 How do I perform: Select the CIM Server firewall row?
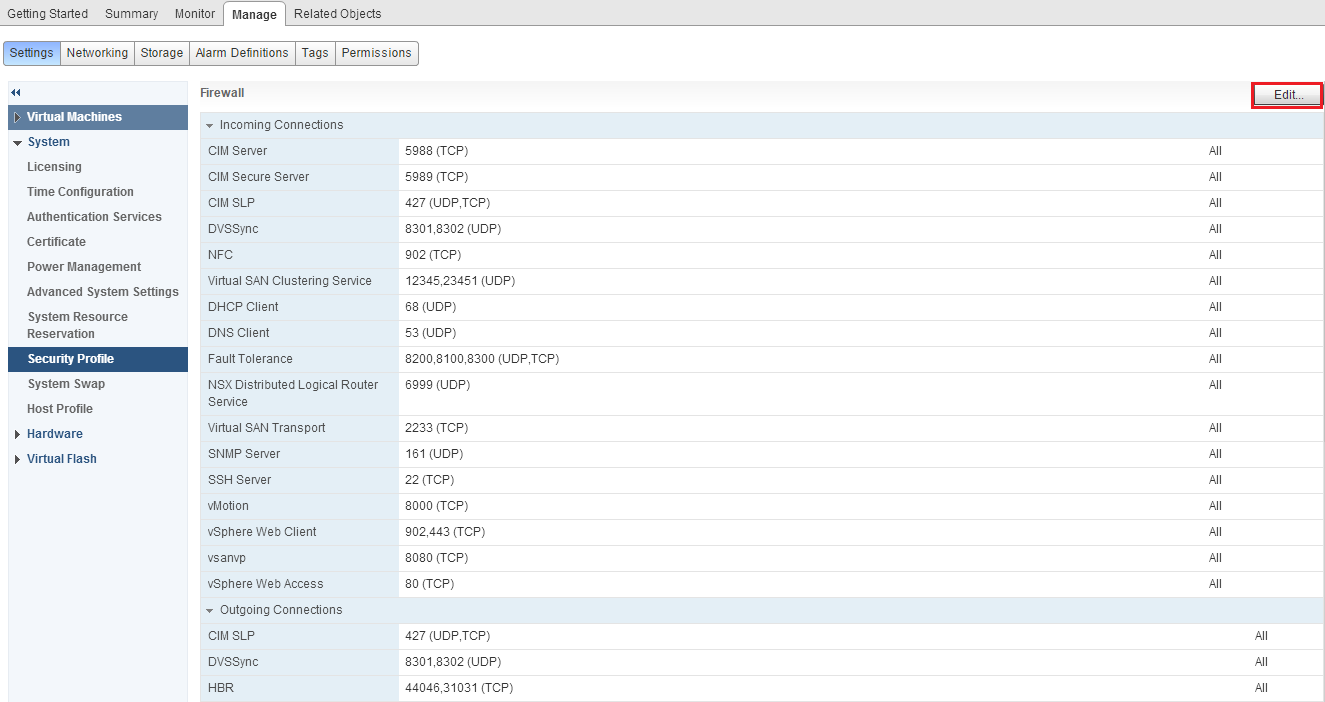[761, 151]
